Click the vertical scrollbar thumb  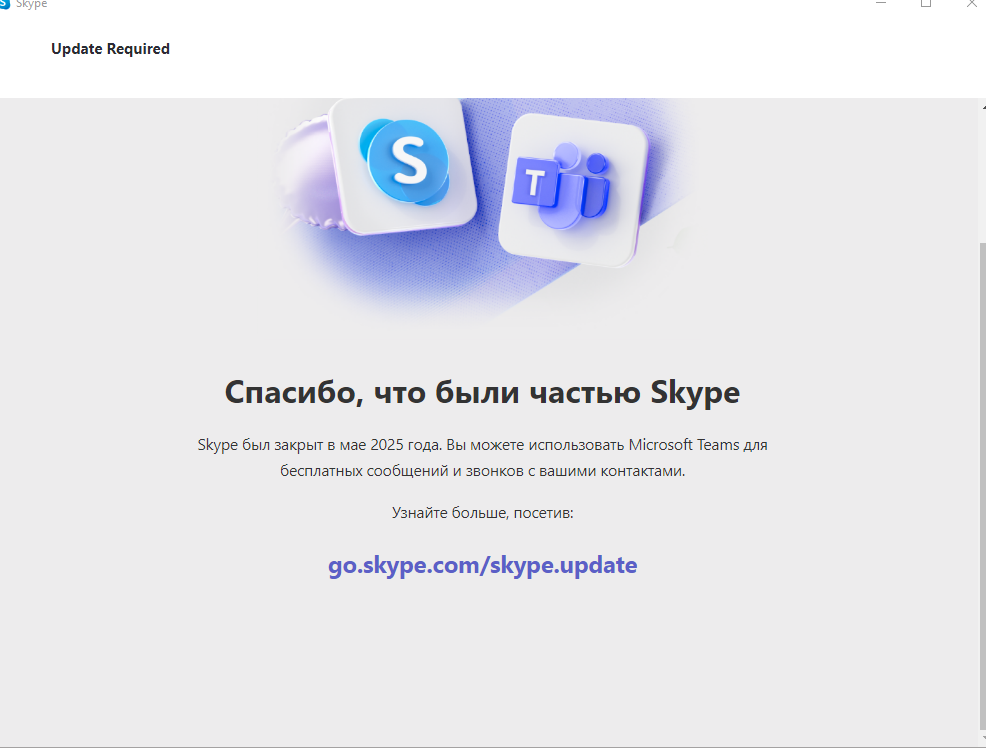point(982,487)
